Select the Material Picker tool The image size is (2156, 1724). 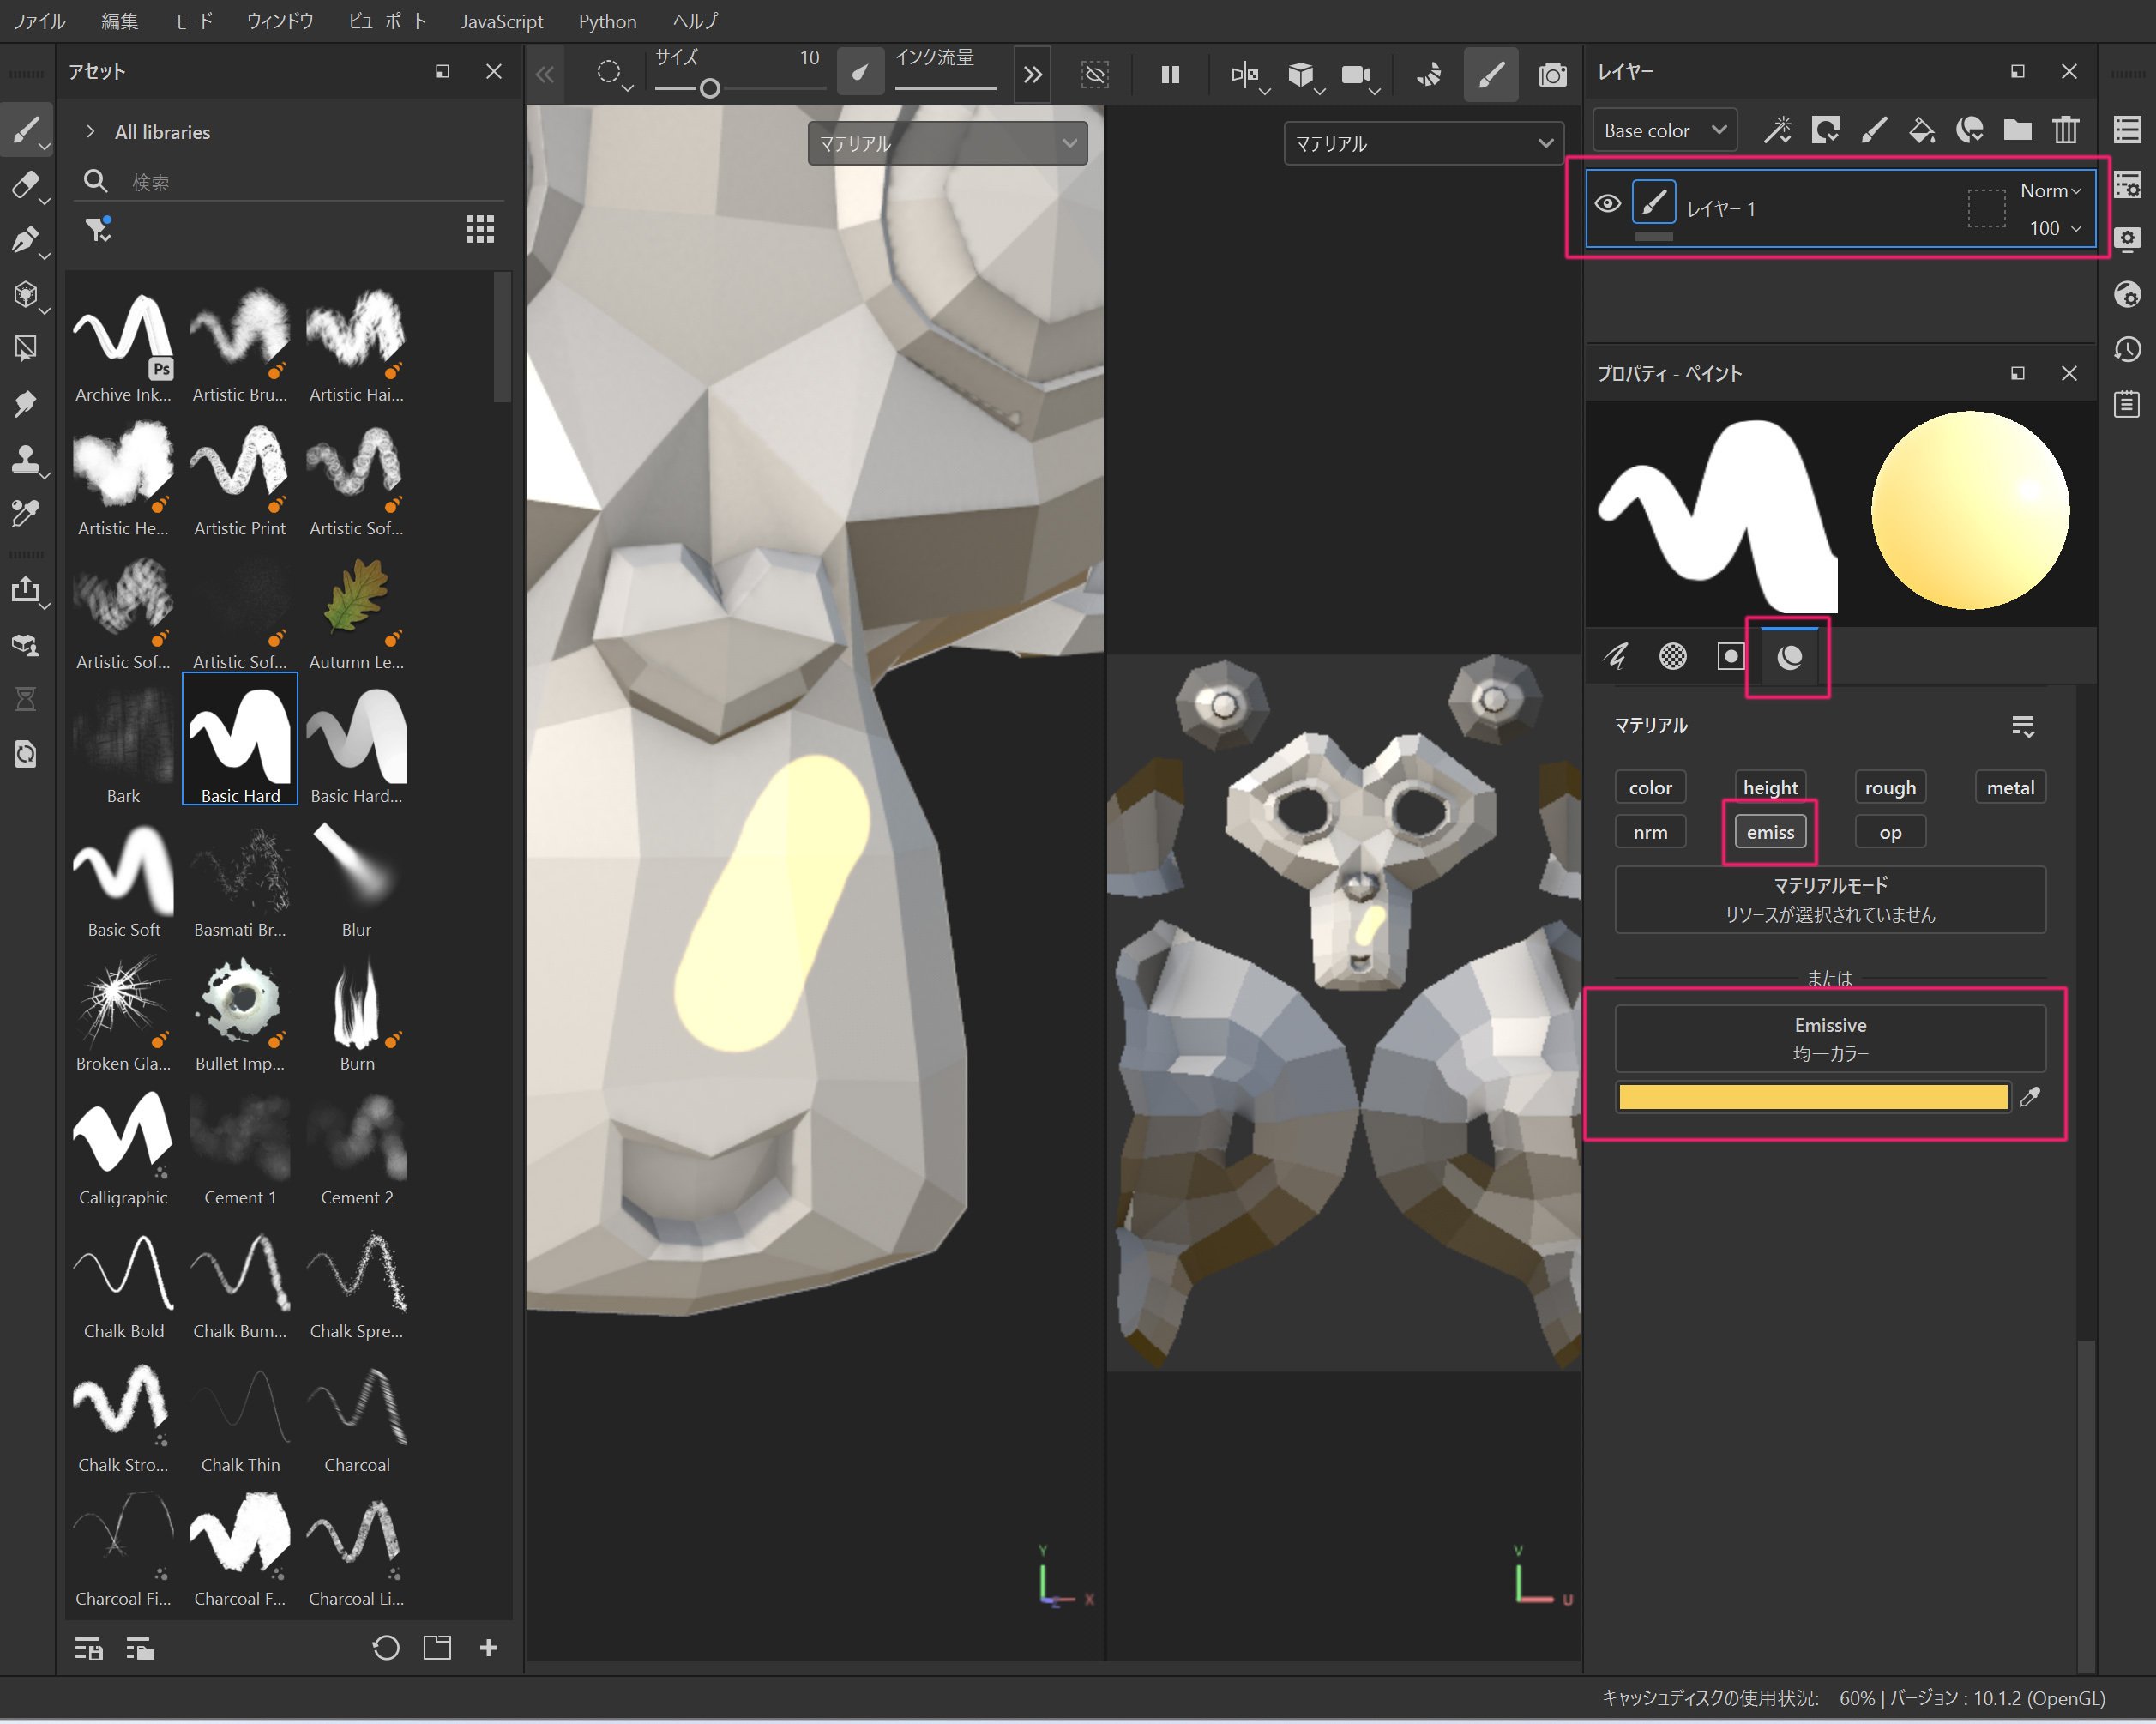coord(26,514)
